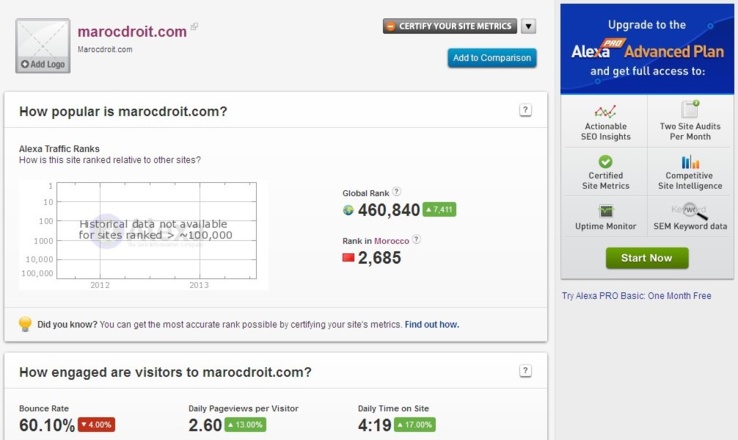
Task: Open help icon for How engaged section
Action: [525, 371]
